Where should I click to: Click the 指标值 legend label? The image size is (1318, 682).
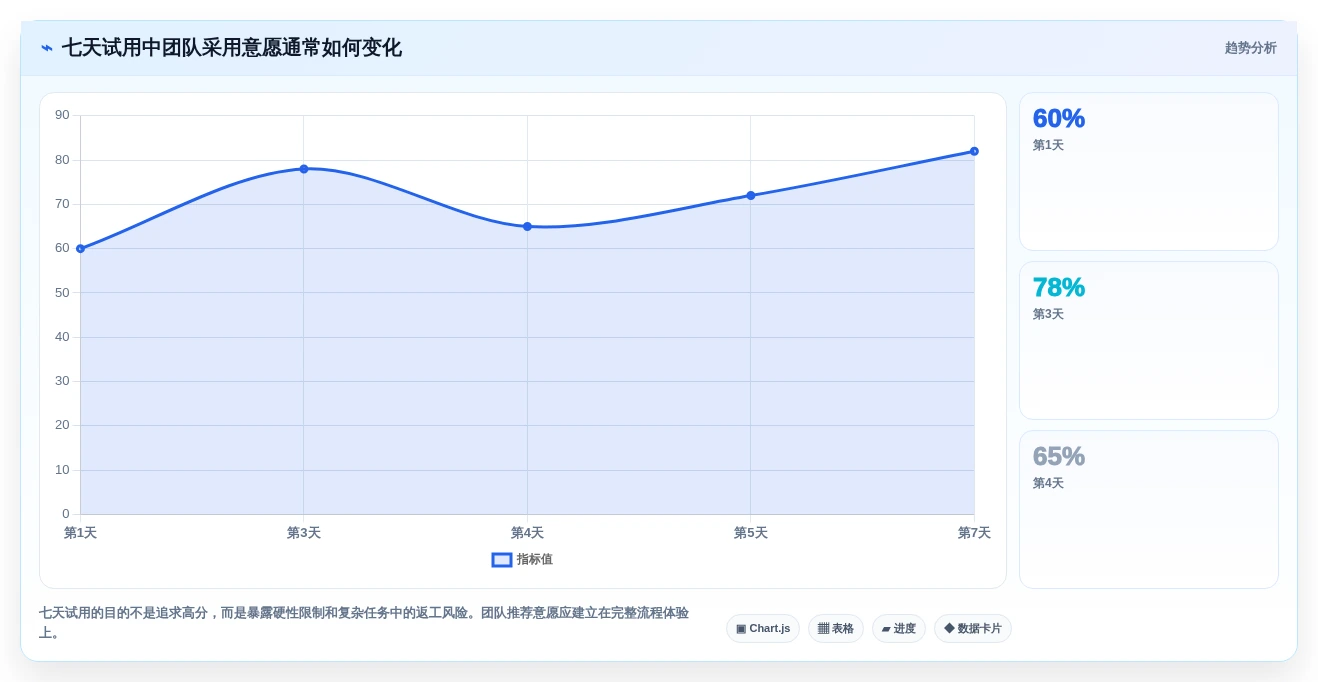pos(535,560)
